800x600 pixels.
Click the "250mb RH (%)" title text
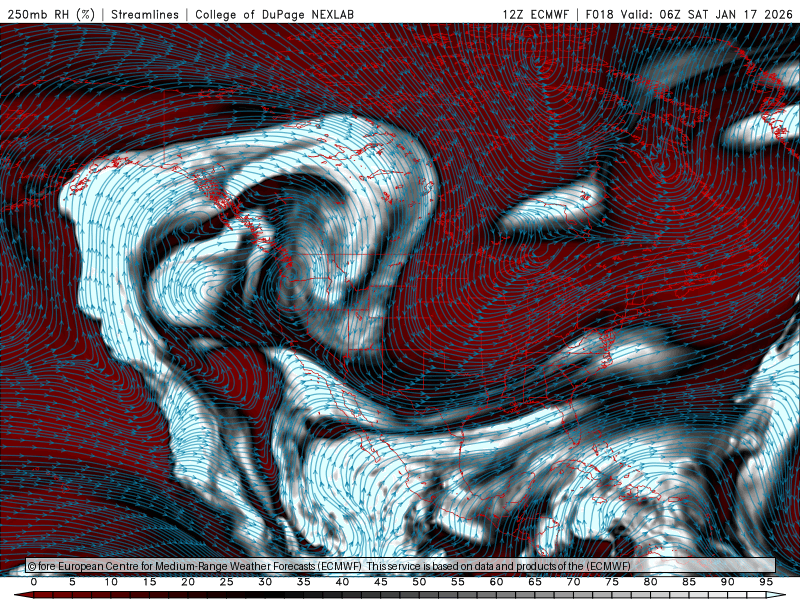(x=52, y=14)
